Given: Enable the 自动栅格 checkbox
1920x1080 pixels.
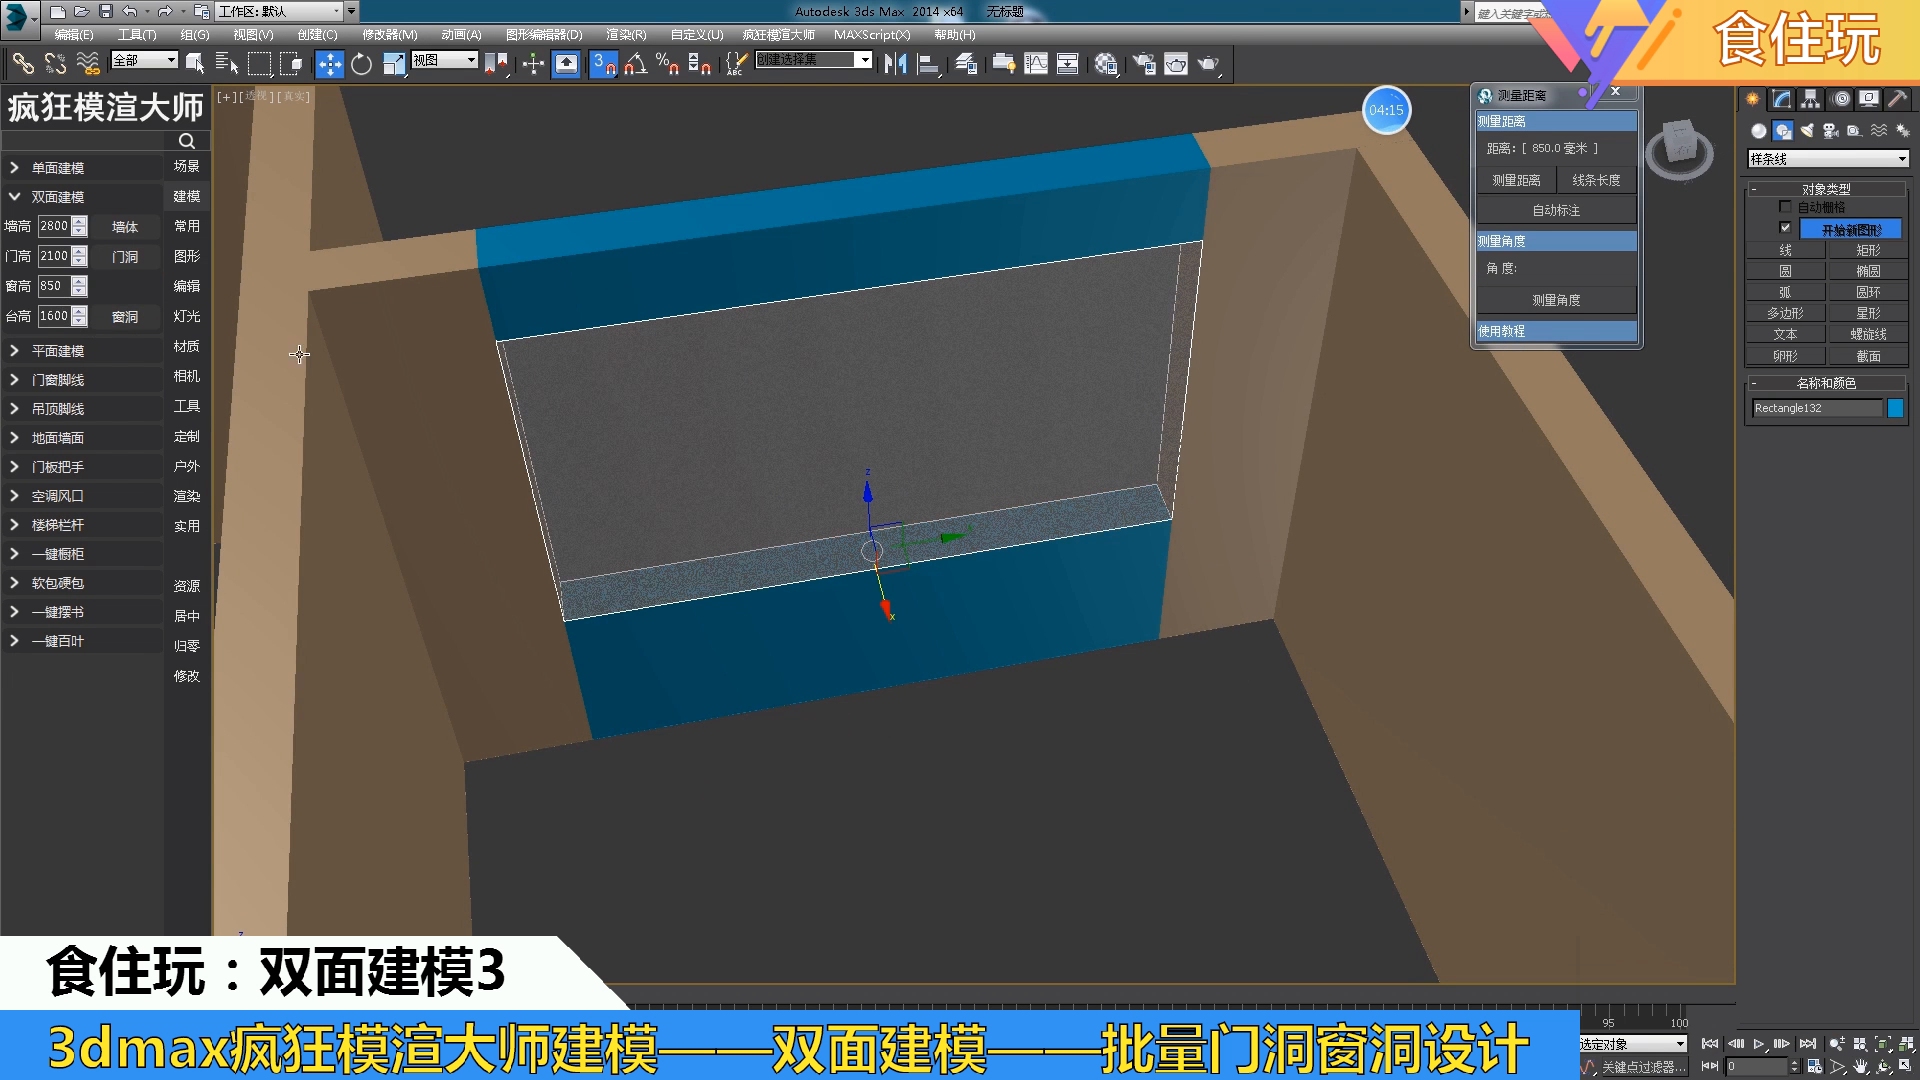Looking at the screenshot, I should [1787, 207].
